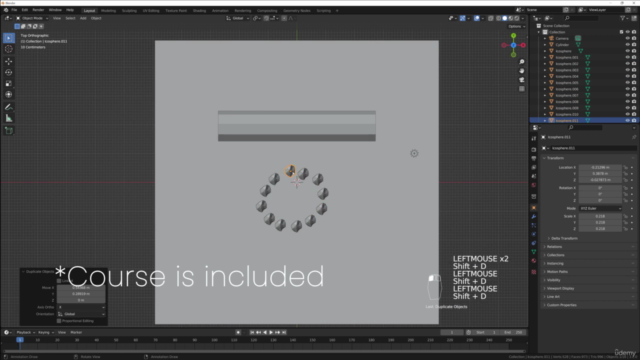Open the Object Data green triangle tab
This screenshot has width=640, height=360.
pos(533,252)
